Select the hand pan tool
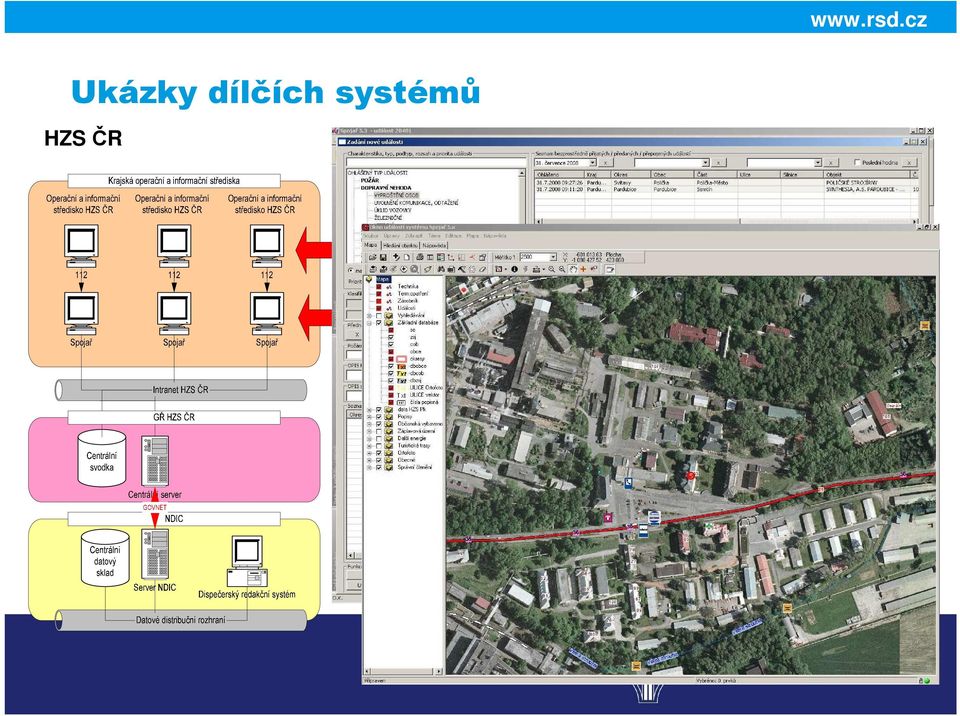960x716 pixels. pyautogui.click(x=573, y=269)
